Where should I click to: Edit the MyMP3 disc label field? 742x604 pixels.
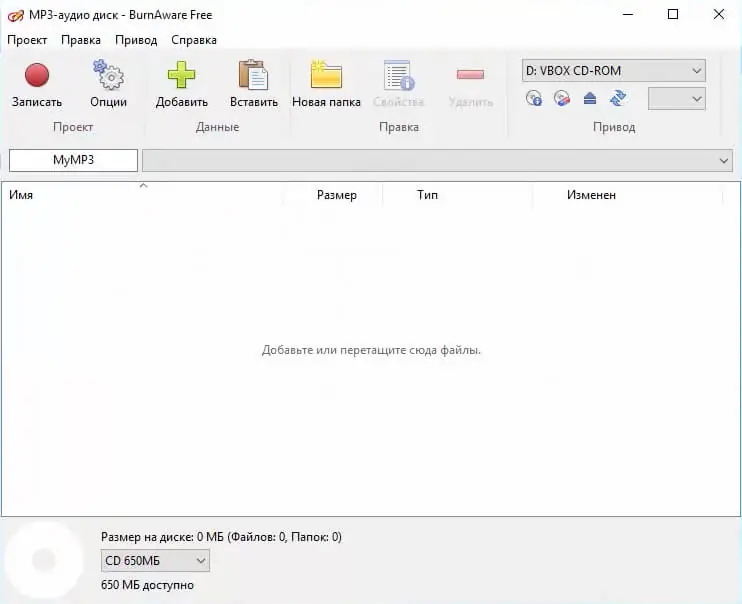(x=73, y=160)
